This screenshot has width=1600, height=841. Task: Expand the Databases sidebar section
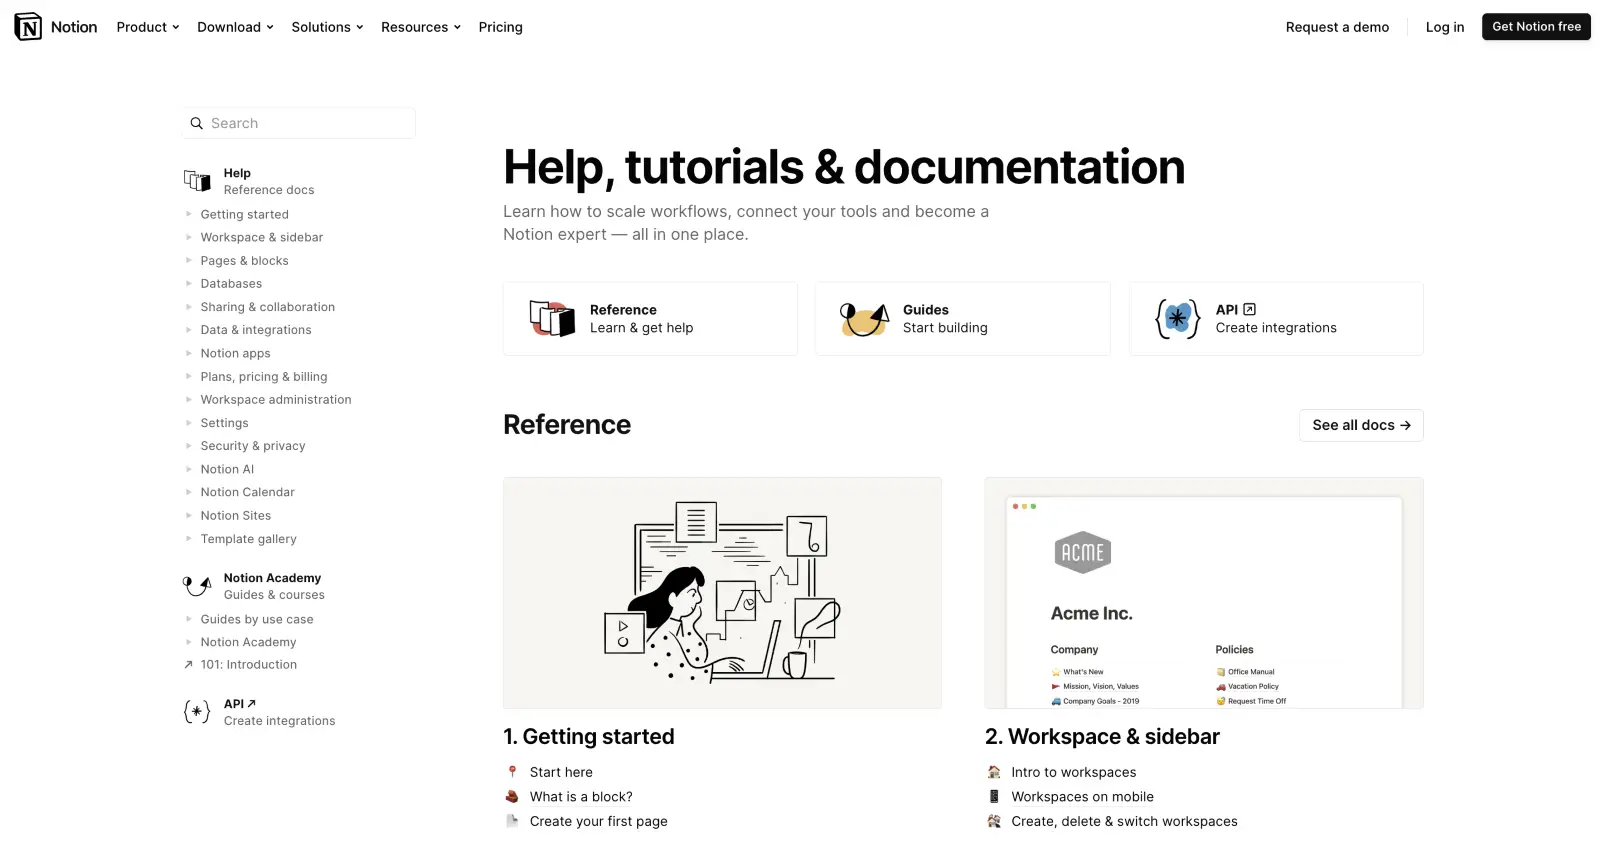tap(188, 284)
